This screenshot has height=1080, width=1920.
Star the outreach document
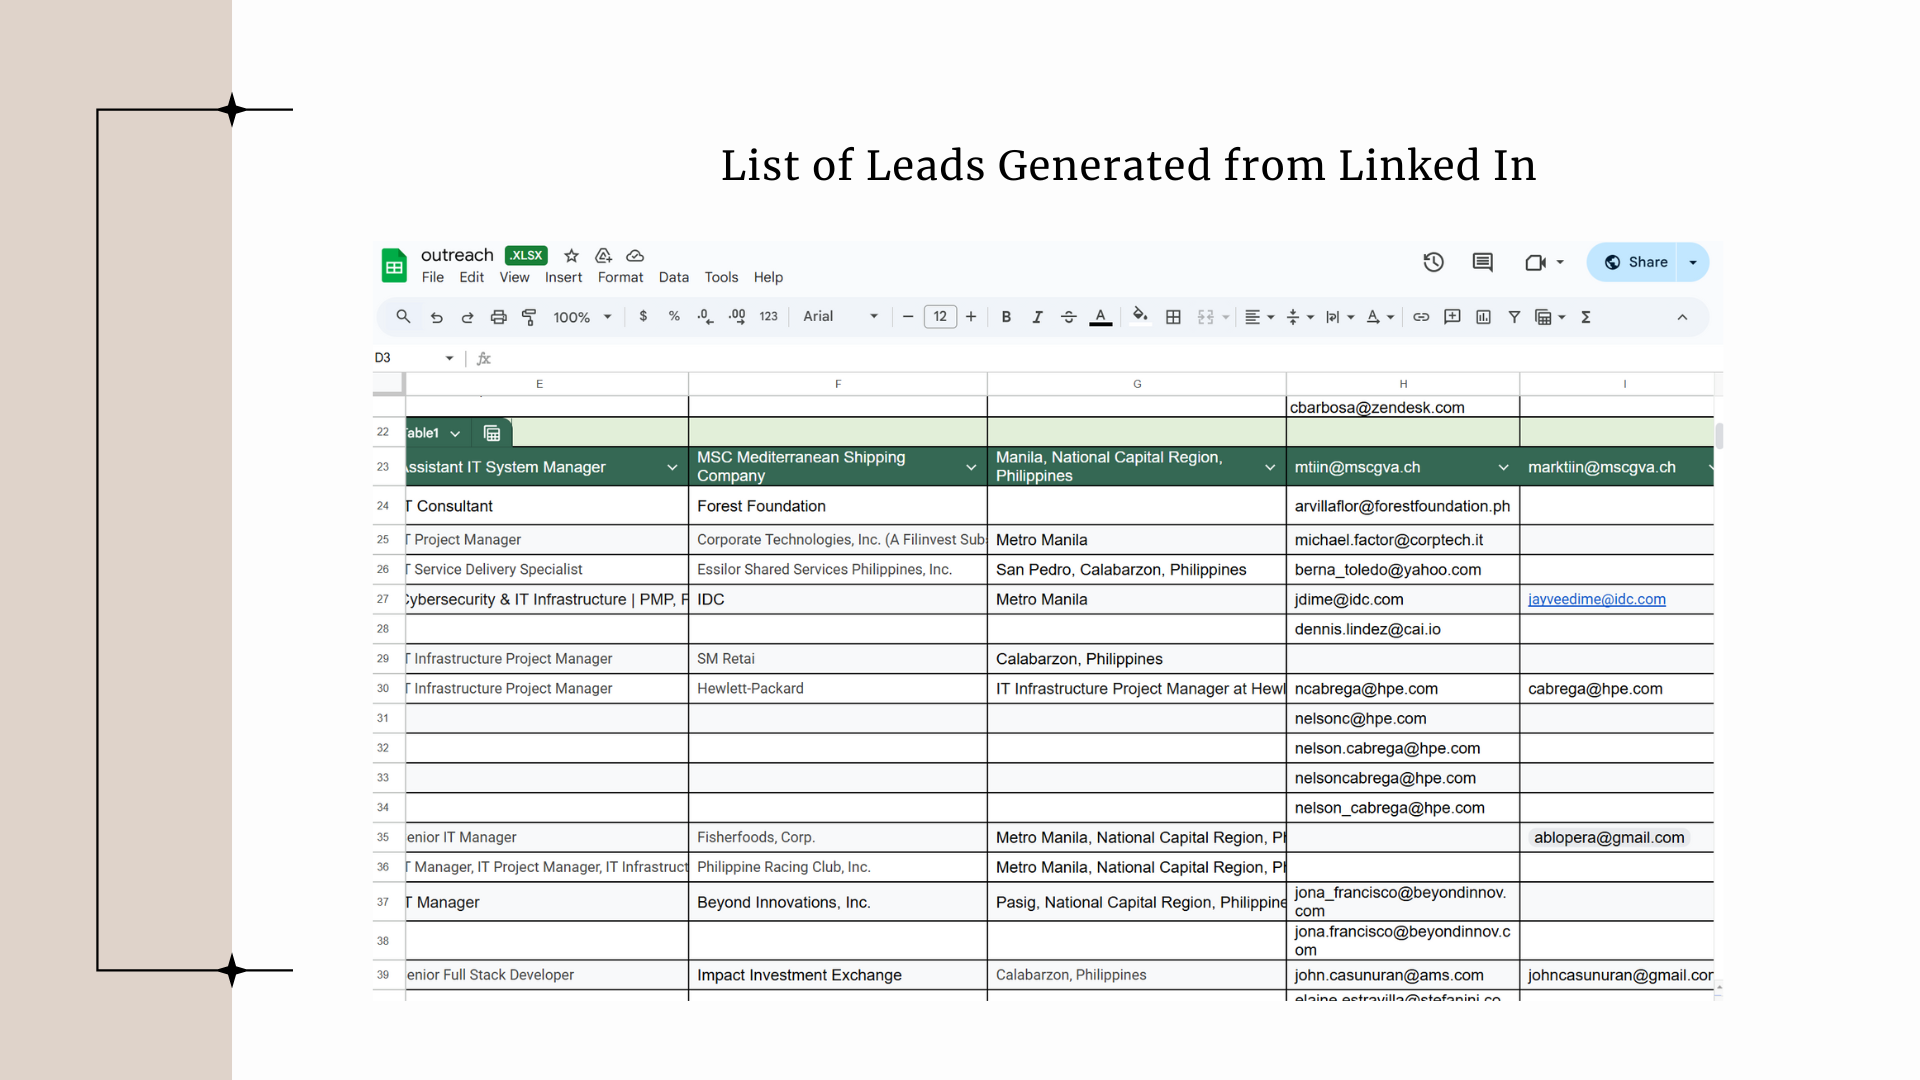click(571, 256)
